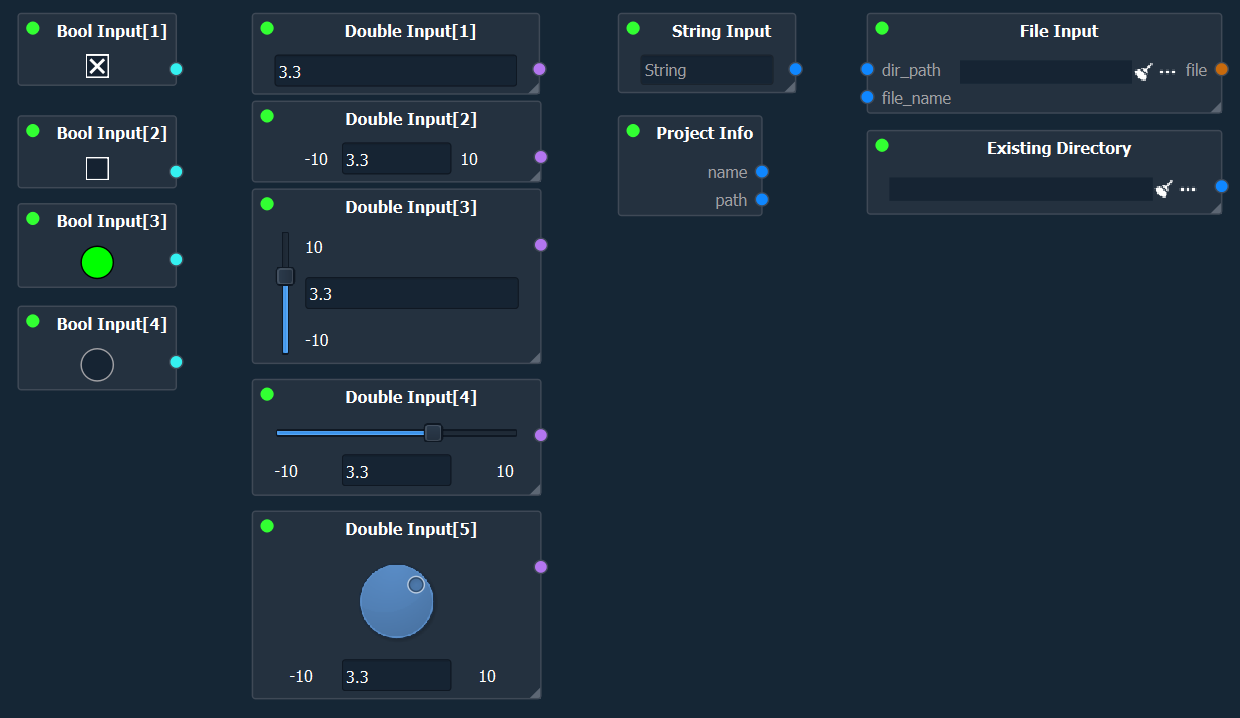Click the Double Input[4] horizontal slider handle
Image resolution: width=1240 pixels, height=718 pixels.
coord(433,433)
